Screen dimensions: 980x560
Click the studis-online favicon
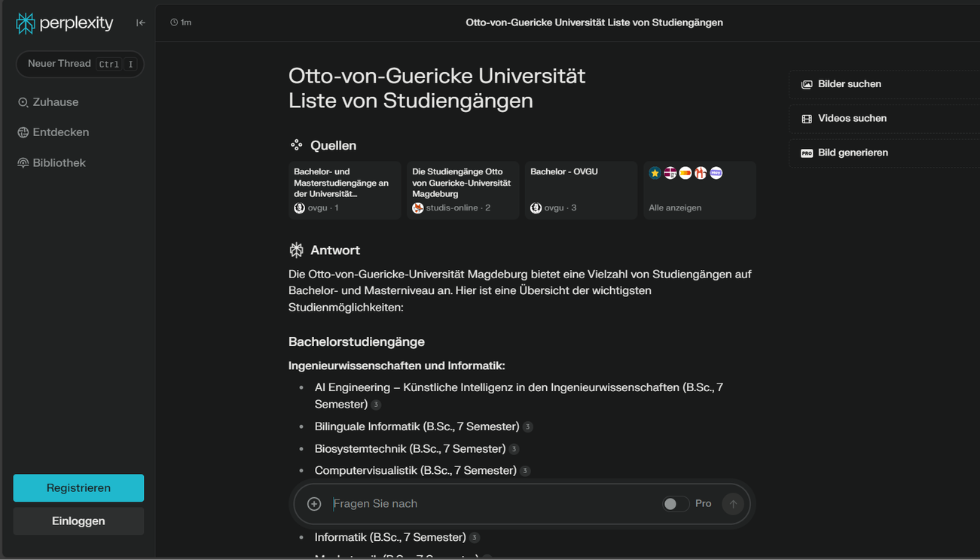pos(418,208)
